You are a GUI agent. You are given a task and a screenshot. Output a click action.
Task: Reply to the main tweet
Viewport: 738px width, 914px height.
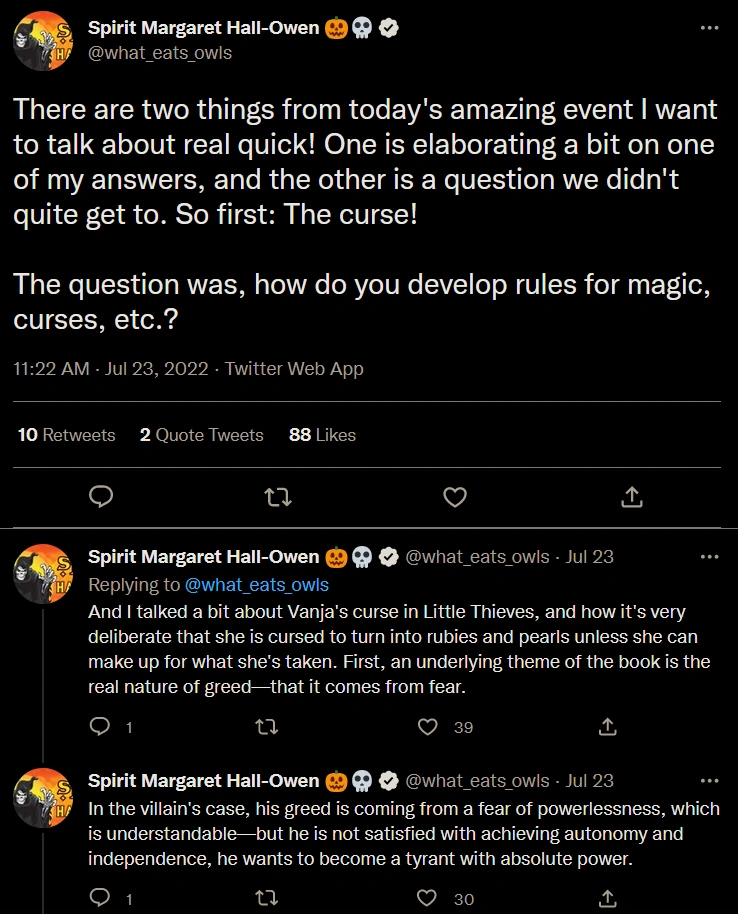(101, 496)
